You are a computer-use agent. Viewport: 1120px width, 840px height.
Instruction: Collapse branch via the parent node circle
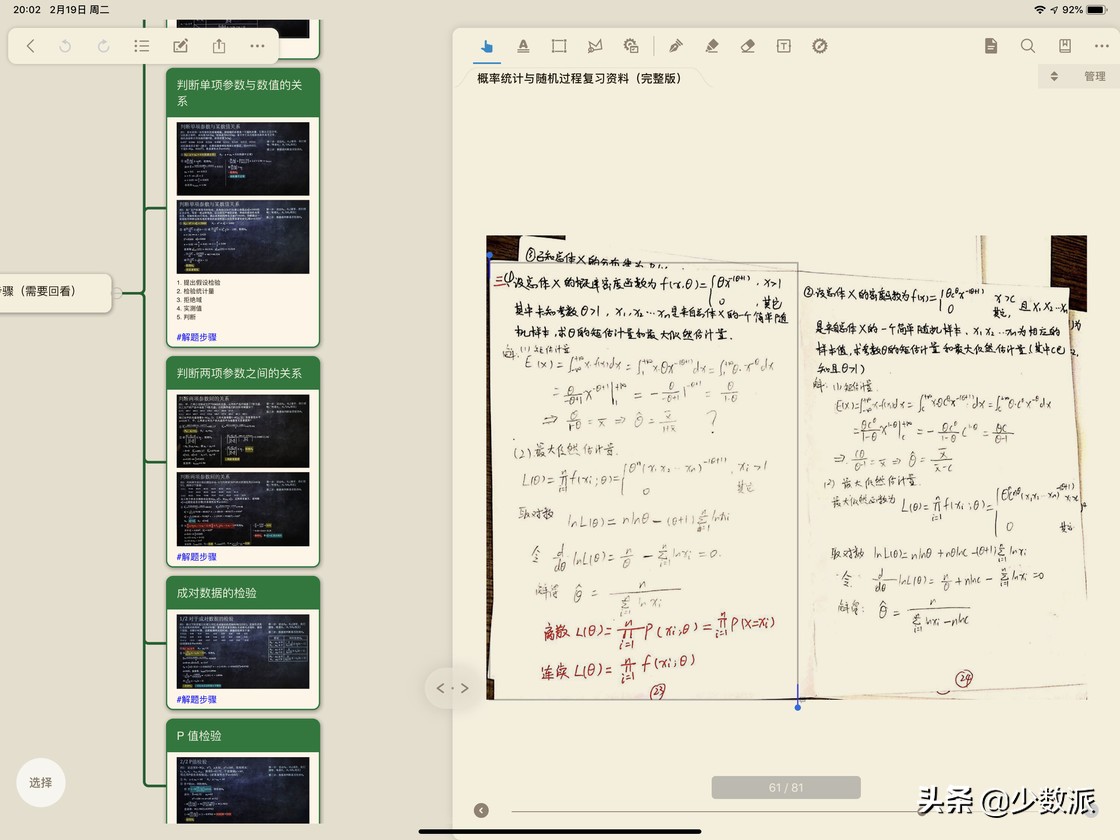[x=116, y=292]
